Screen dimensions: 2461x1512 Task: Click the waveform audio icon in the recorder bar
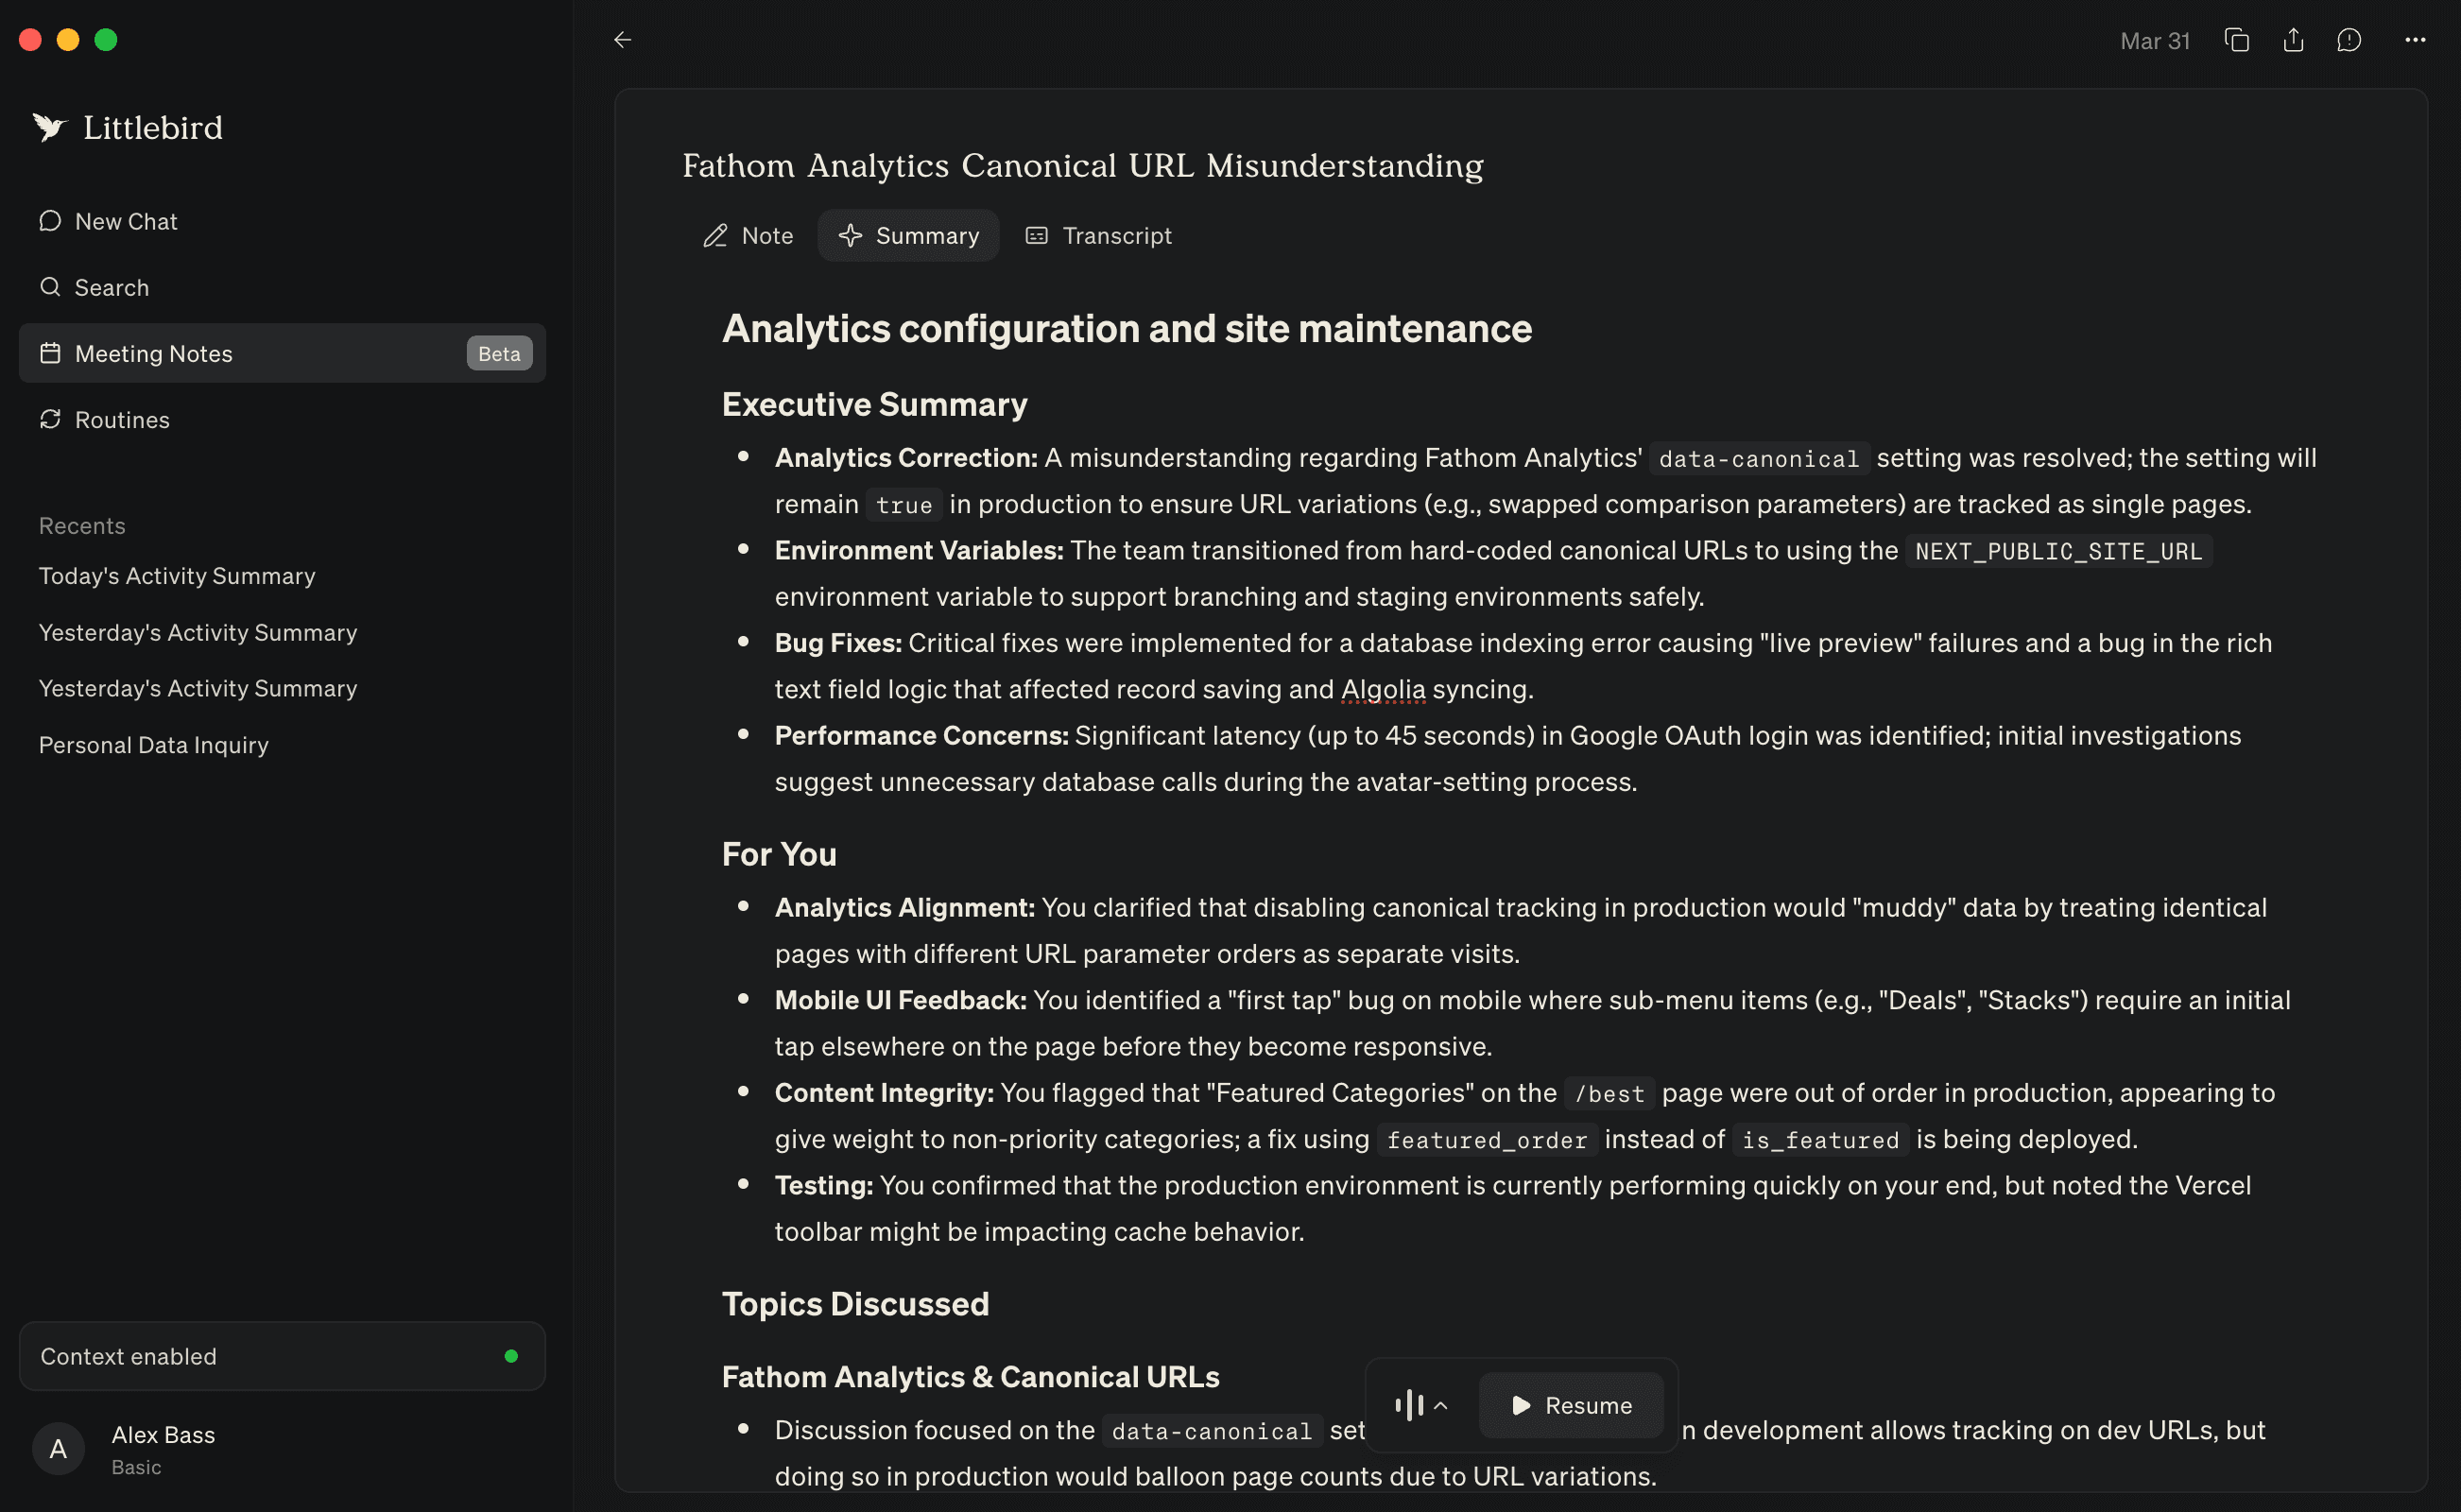coord(1409,1405)
